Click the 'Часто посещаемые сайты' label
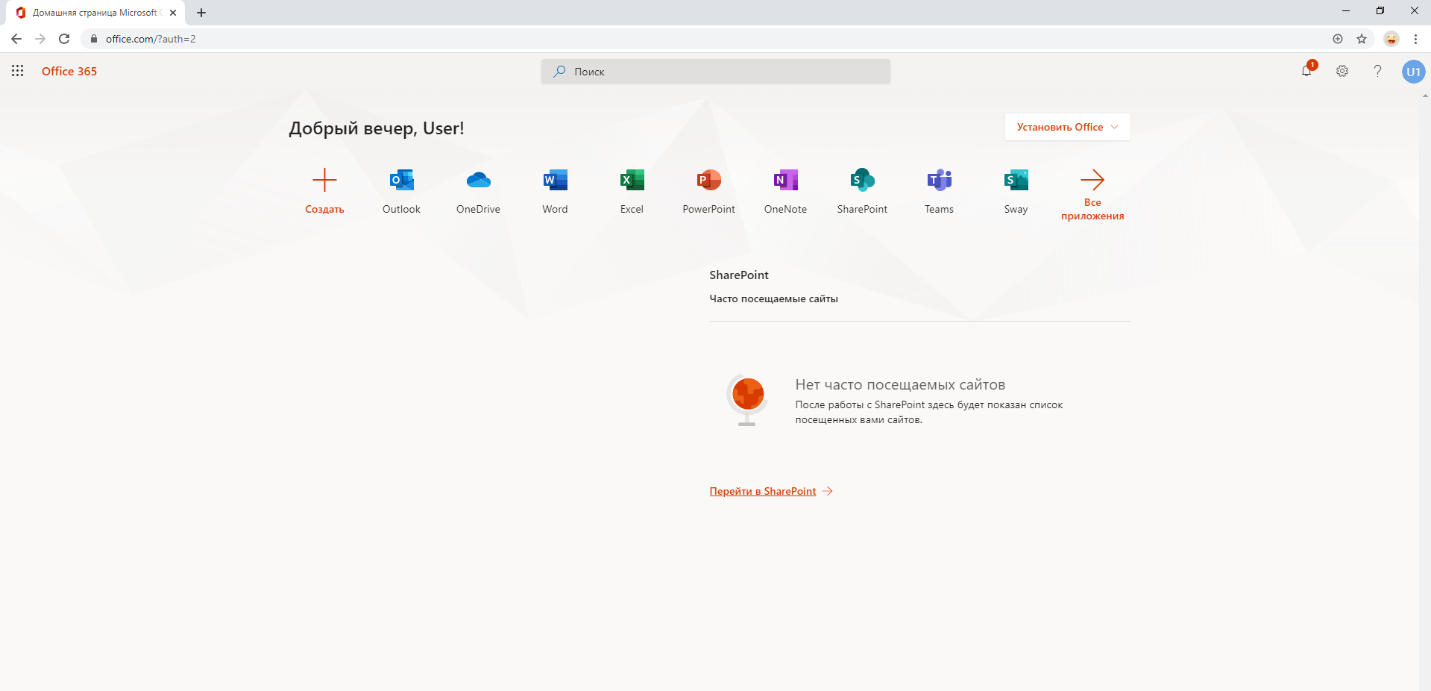Viewport: 1431px width, 691px height. pyautogui.click(x=773, y=298)
